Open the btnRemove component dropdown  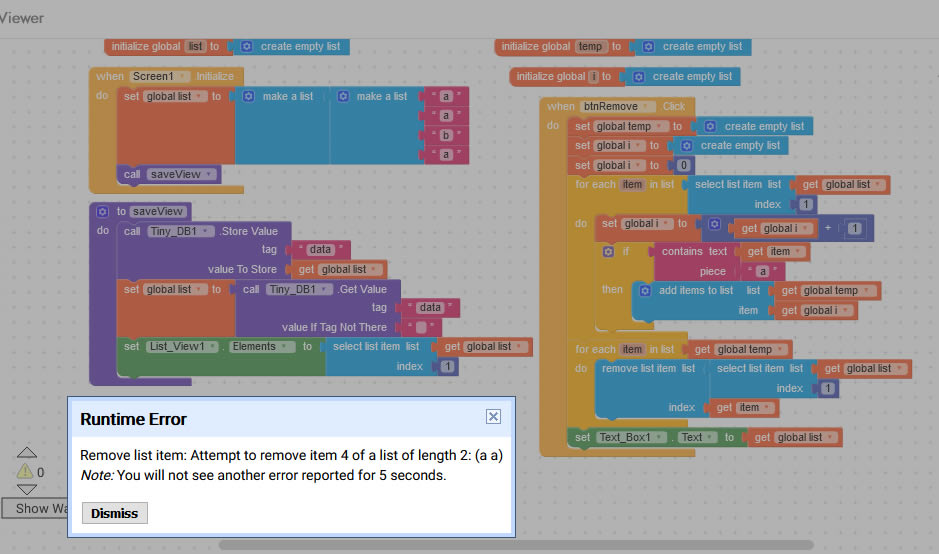pyautogui.click(x=619, y=107)
